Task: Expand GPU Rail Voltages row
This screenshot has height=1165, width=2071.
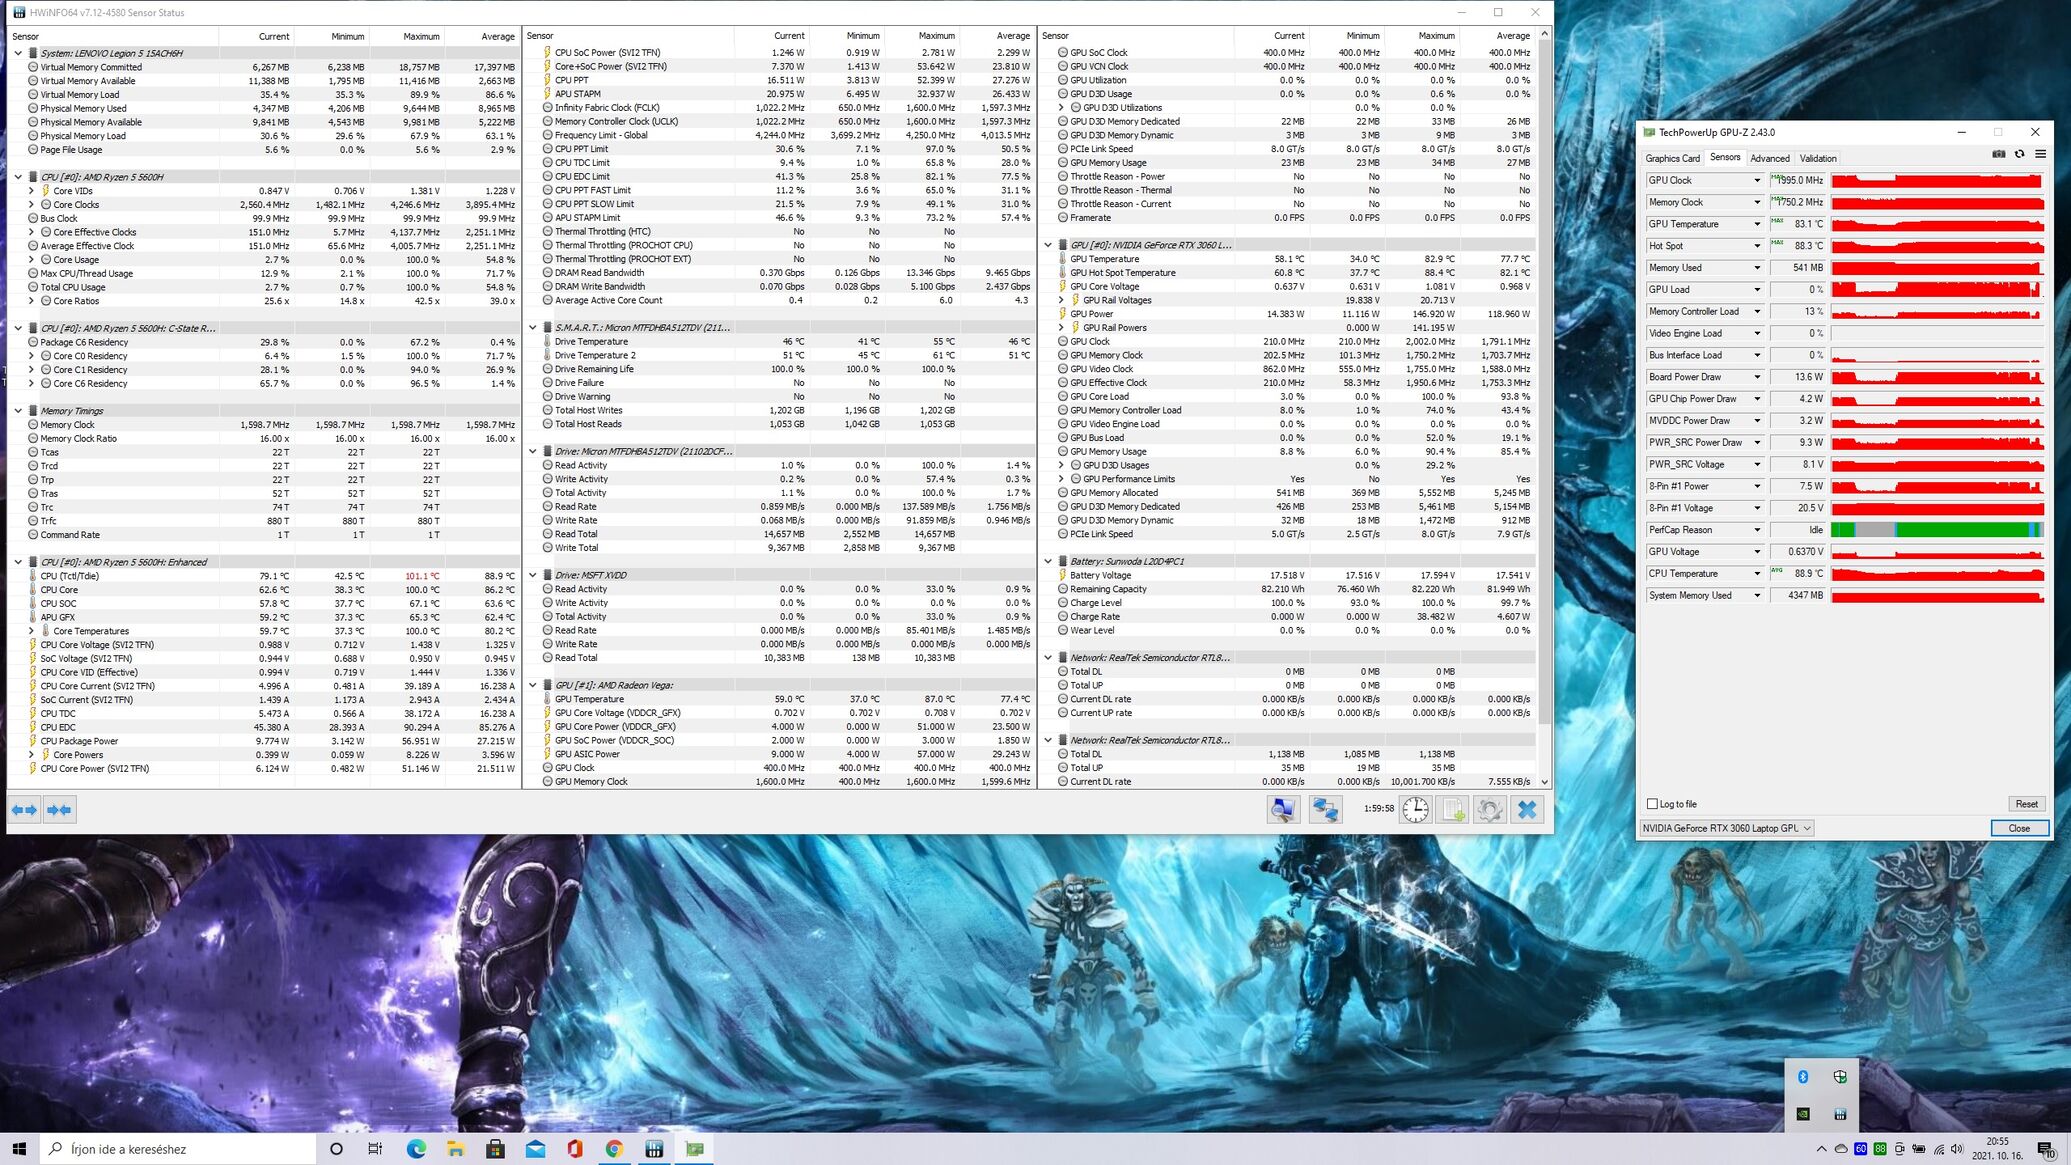Action: pyautogui.click(x=1061, y=300)
